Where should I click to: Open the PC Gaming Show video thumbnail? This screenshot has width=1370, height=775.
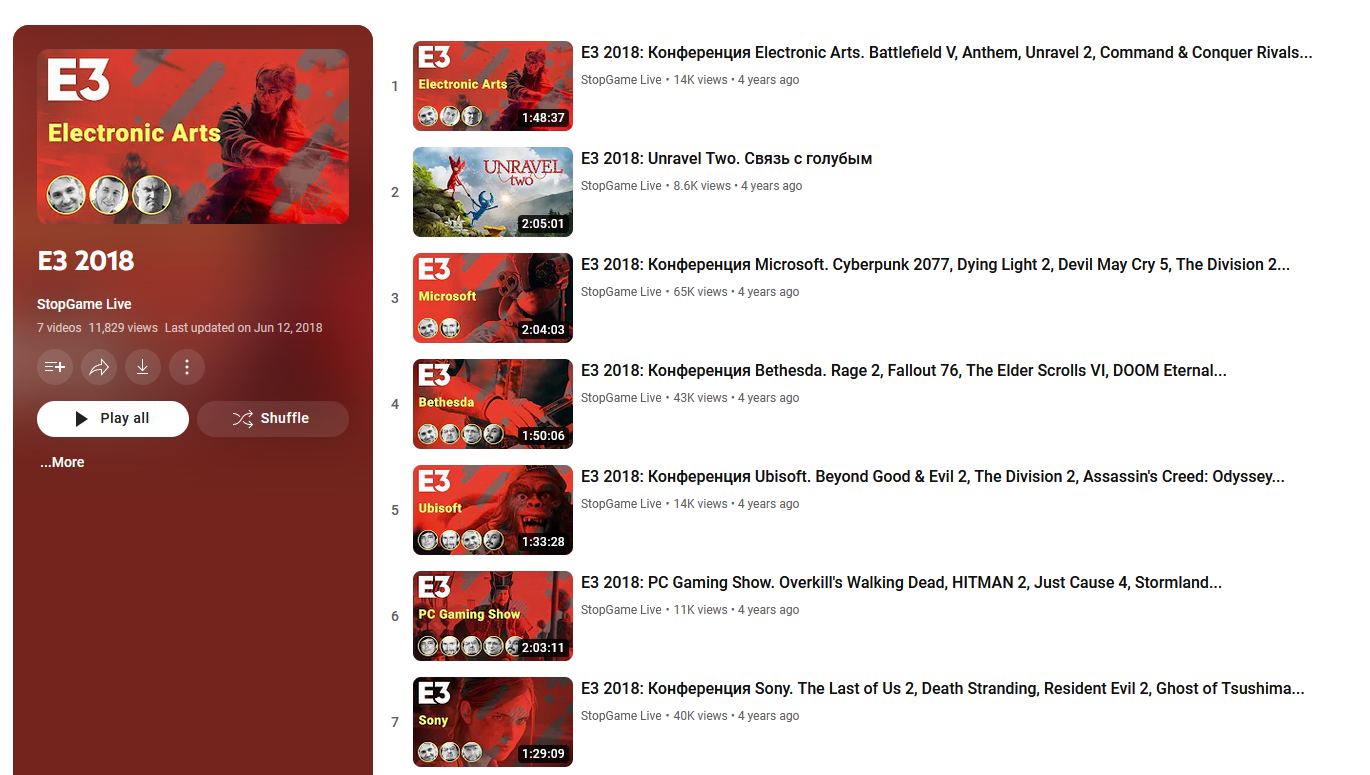pos(493,616)
